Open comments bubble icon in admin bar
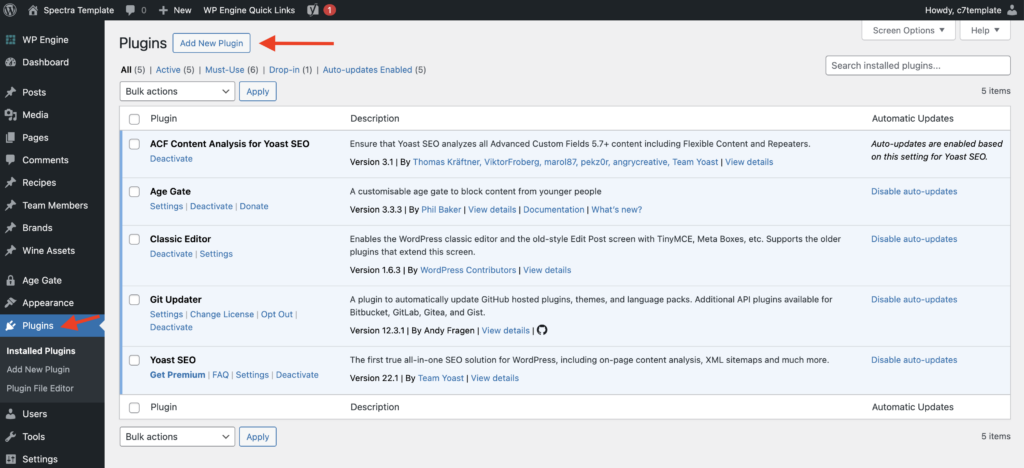1024x468 pixels. tap(130, 10)
